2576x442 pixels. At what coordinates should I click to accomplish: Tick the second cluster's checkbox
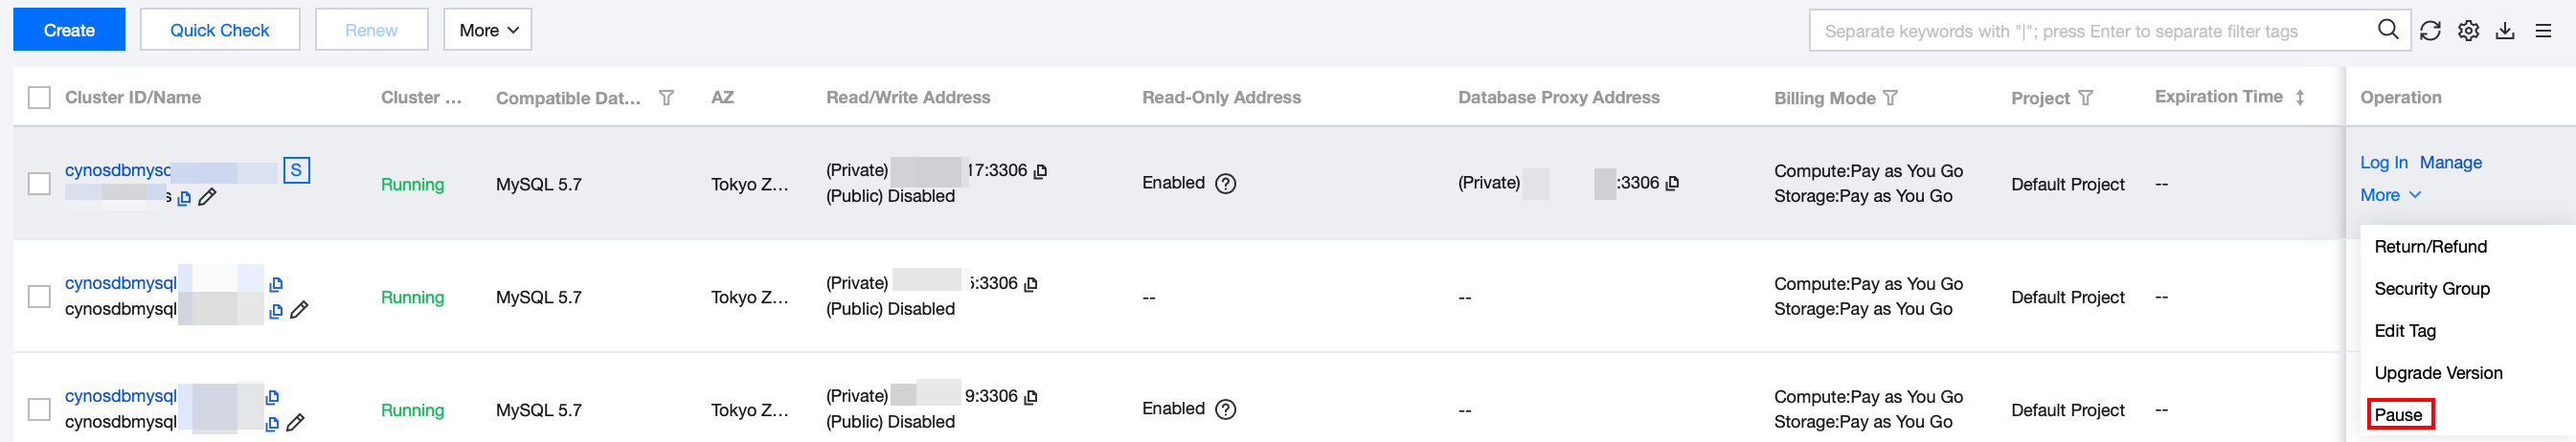pos(39,297)
